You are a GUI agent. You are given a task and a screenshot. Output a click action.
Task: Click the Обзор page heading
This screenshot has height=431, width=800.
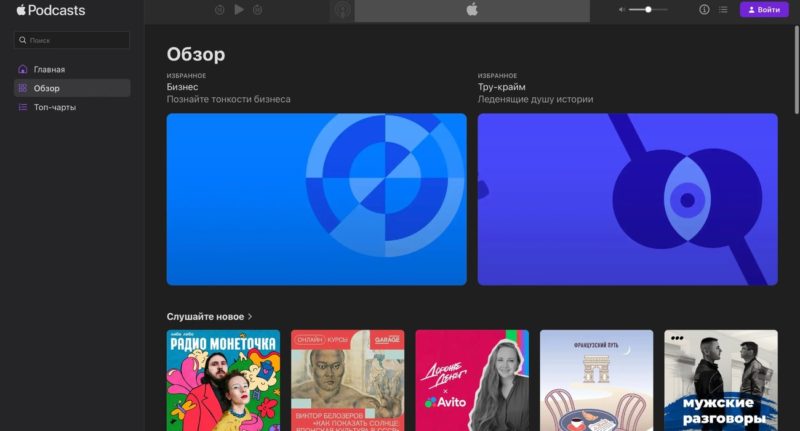click(x=196, y=55)
